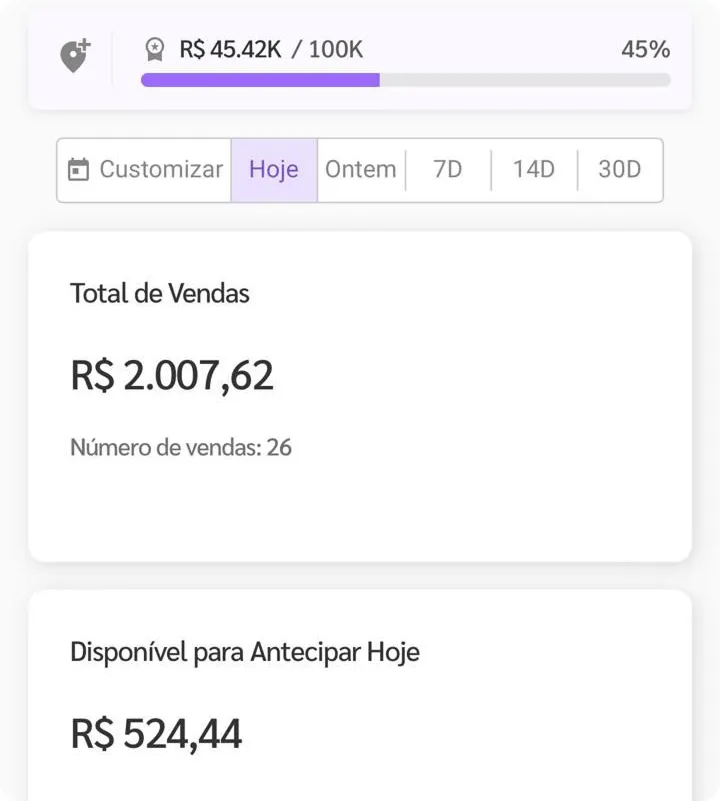Click the R$ 524,44 available amount
720x801 pixels.
(x=157, y=734)
